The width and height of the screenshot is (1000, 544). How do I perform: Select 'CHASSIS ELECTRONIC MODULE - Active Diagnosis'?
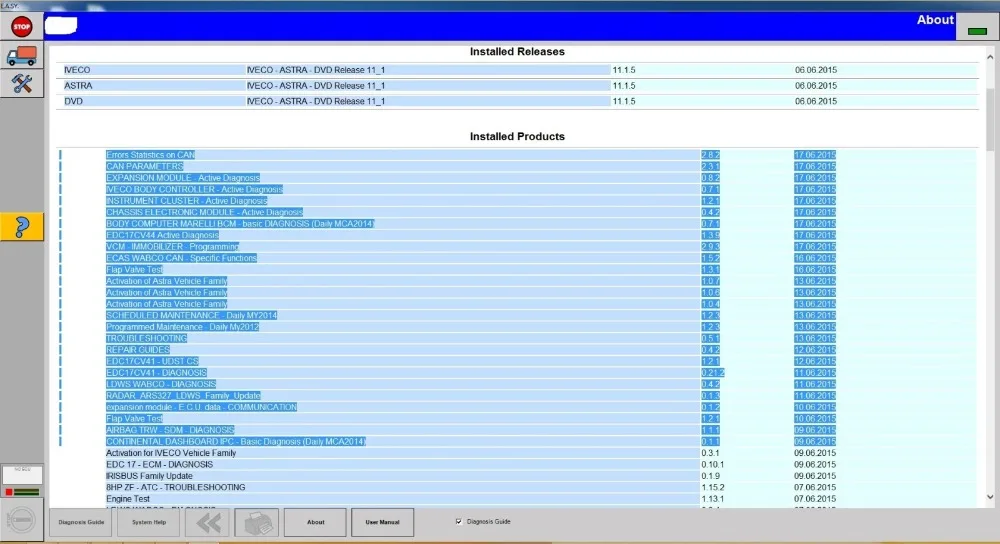click(204, 212)
